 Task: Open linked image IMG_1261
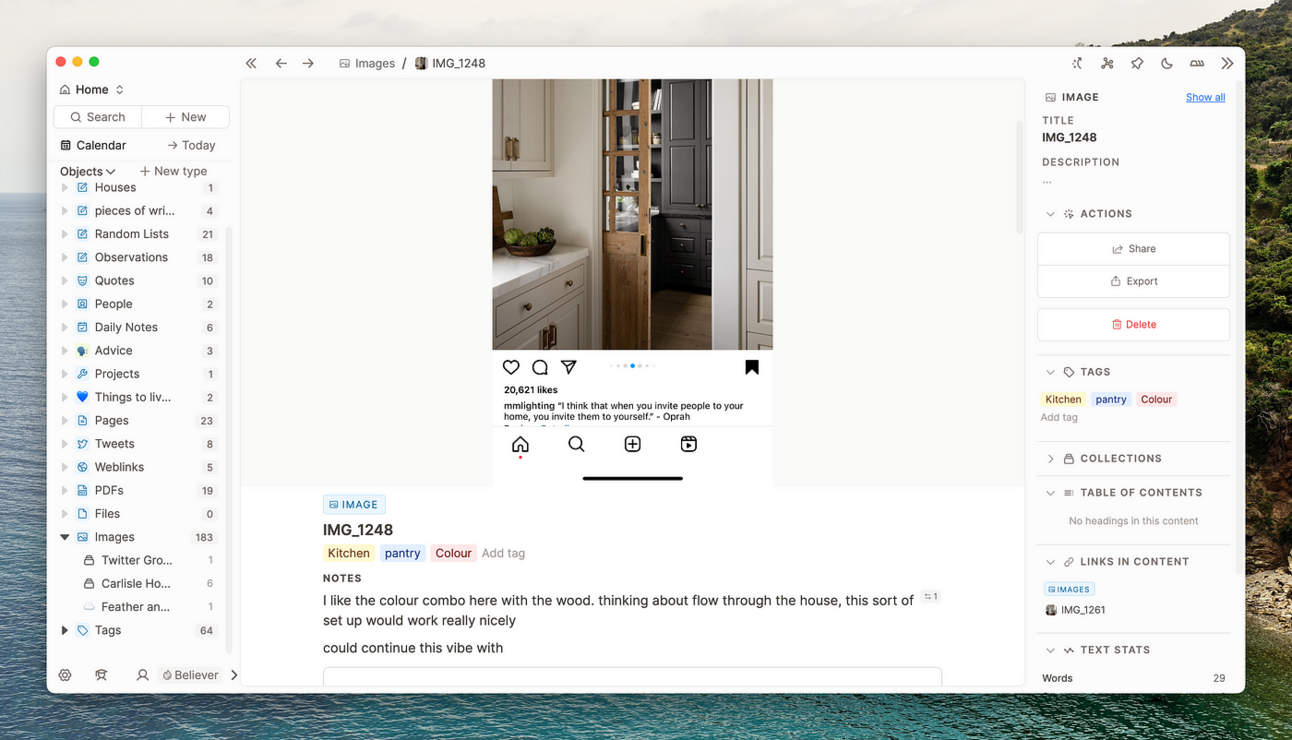pos(1075,610)
